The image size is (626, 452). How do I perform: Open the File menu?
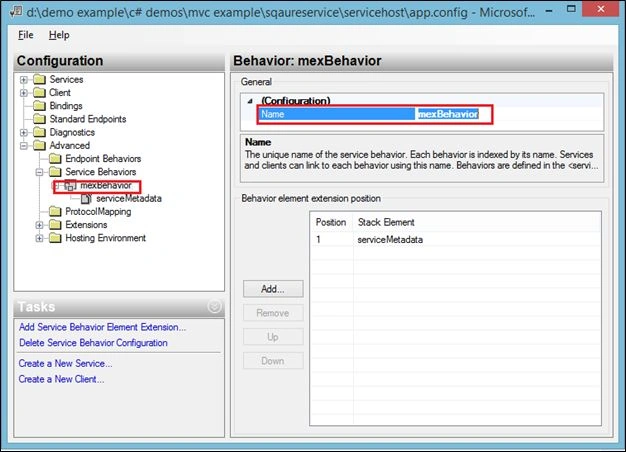click(26, 35)
